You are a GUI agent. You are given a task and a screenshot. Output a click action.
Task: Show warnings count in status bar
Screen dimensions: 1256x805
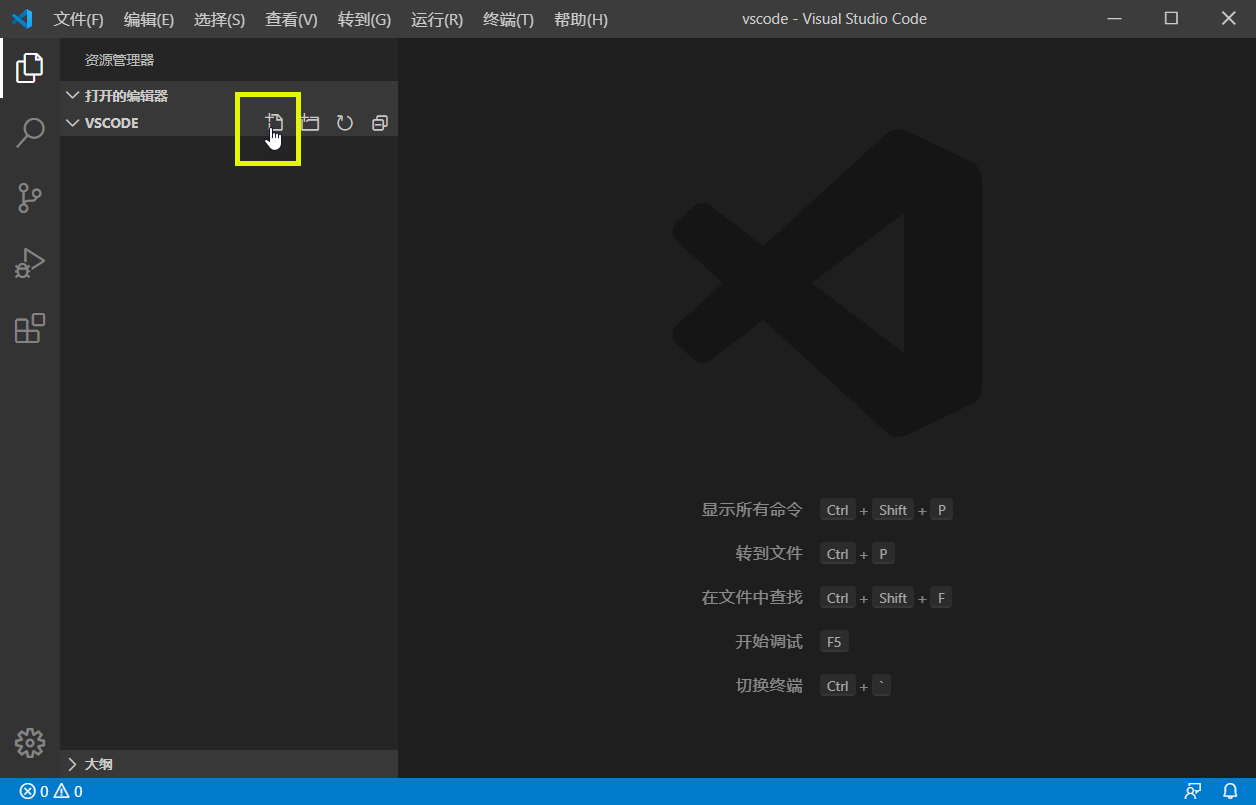click(x=68, y=792)
